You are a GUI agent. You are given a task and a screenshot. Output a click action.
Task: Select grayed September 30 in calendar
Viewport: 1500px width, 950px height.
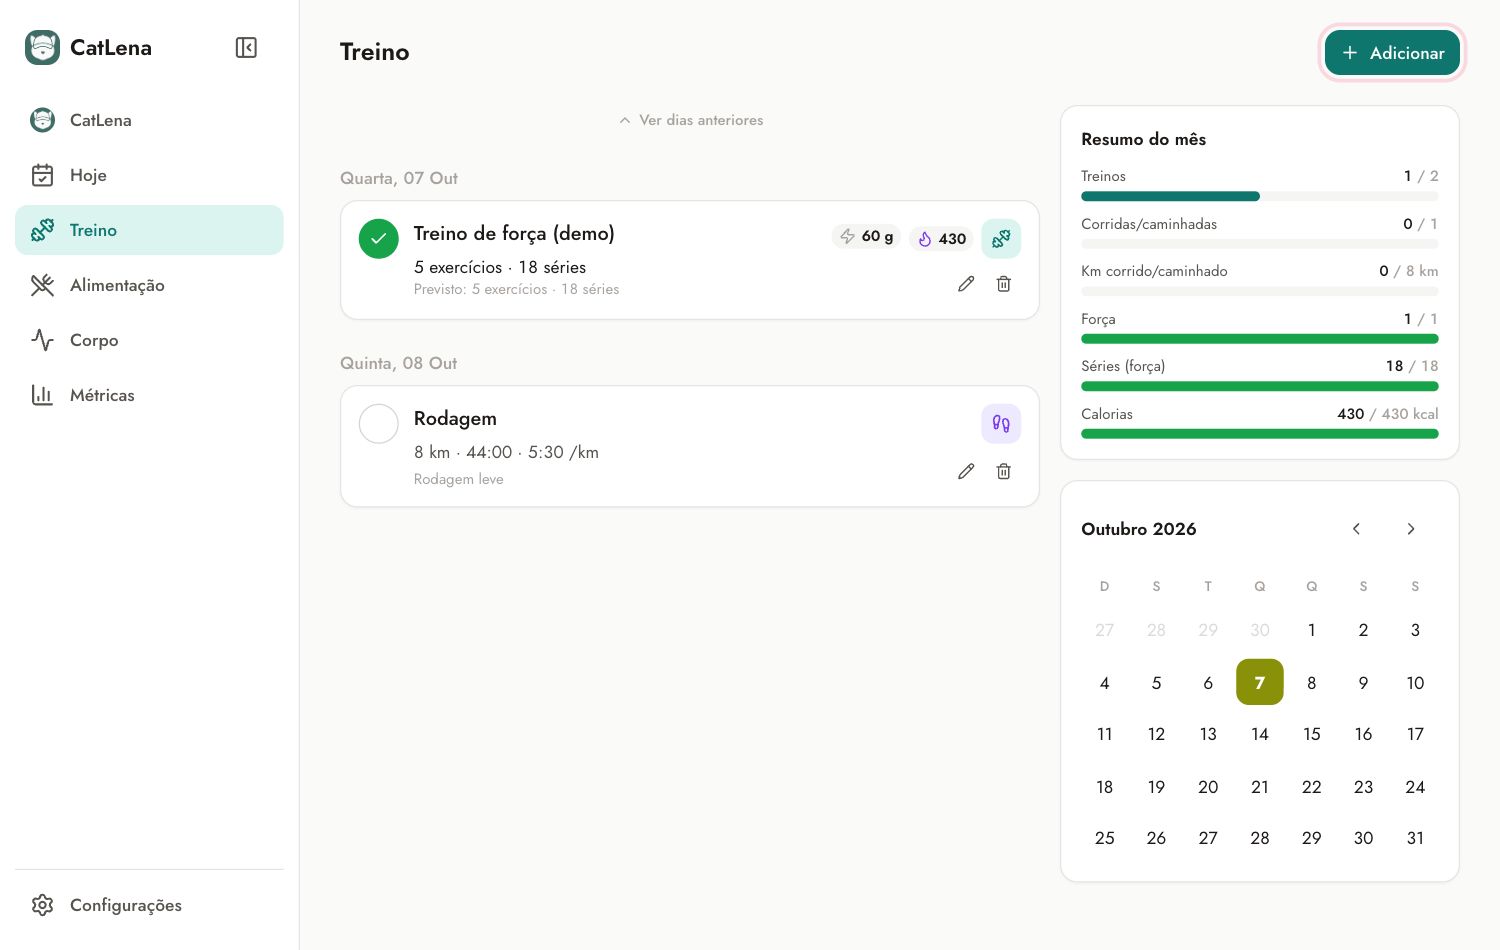pyautogui.click(x=1260, y=630)
